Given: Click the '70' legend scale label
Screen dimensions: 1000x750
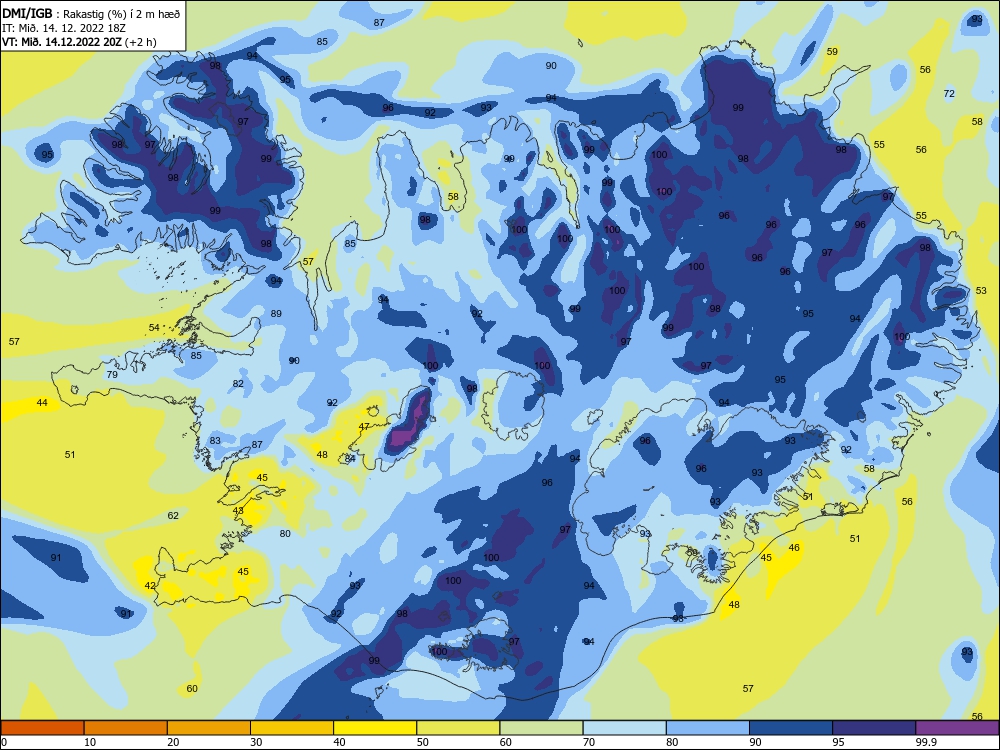Looking at the screenshot, I should 589,742.
